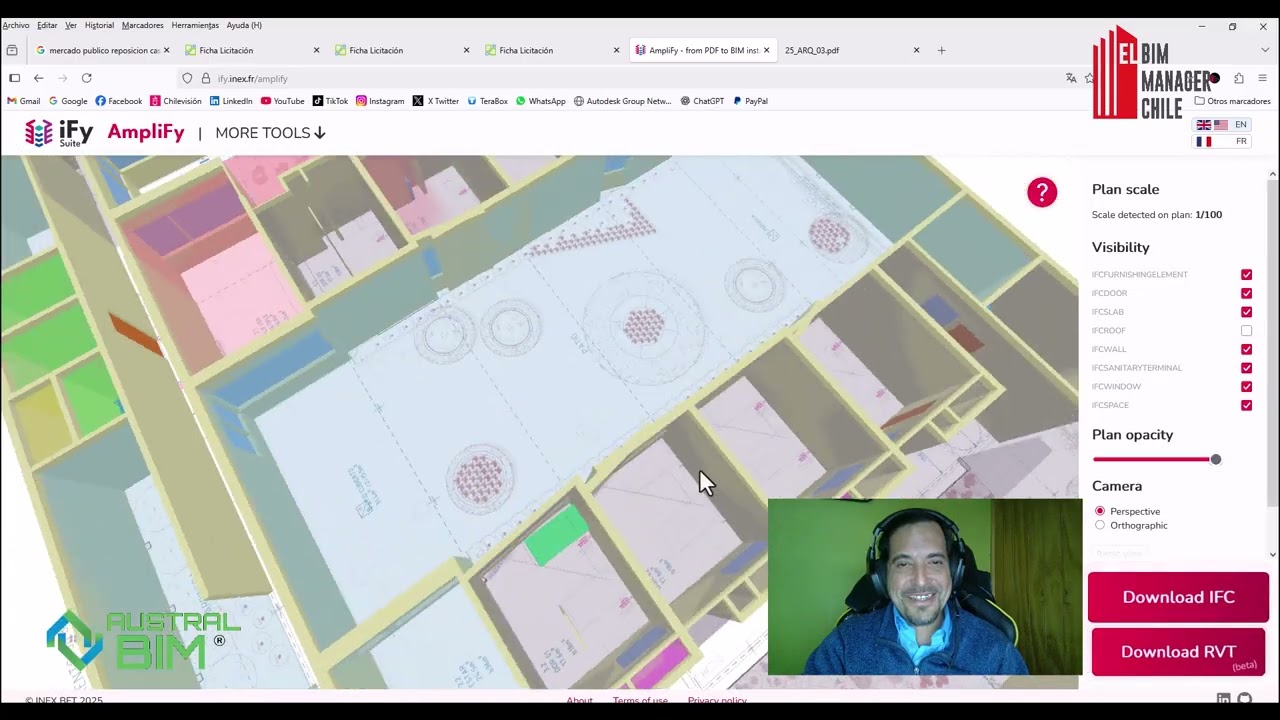Screen dimensions: 1280x720
Task: Open the extensions puzzle icon
Action: (1238, 78)
